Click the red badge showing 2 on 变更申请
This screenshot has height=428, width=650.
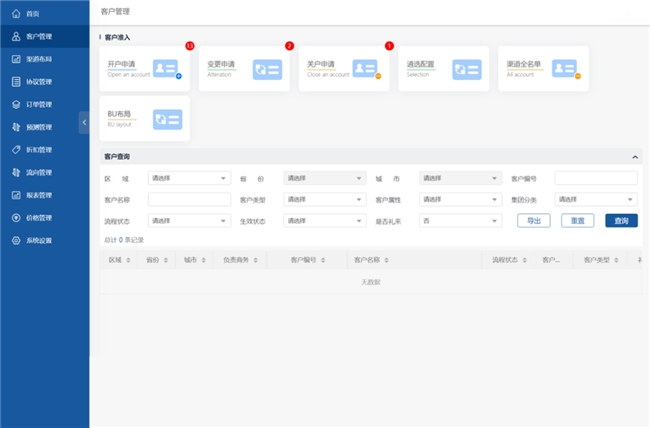click(289, 46)
